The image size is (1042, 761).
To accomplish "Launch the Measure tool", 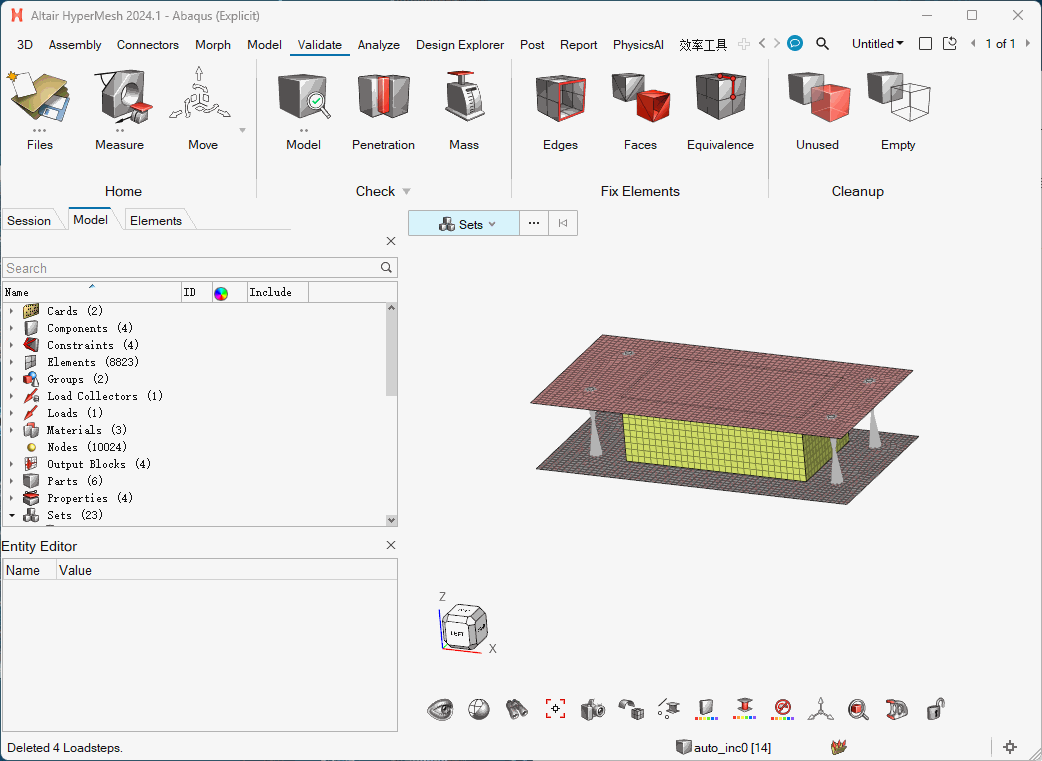I will click(120, 110).
